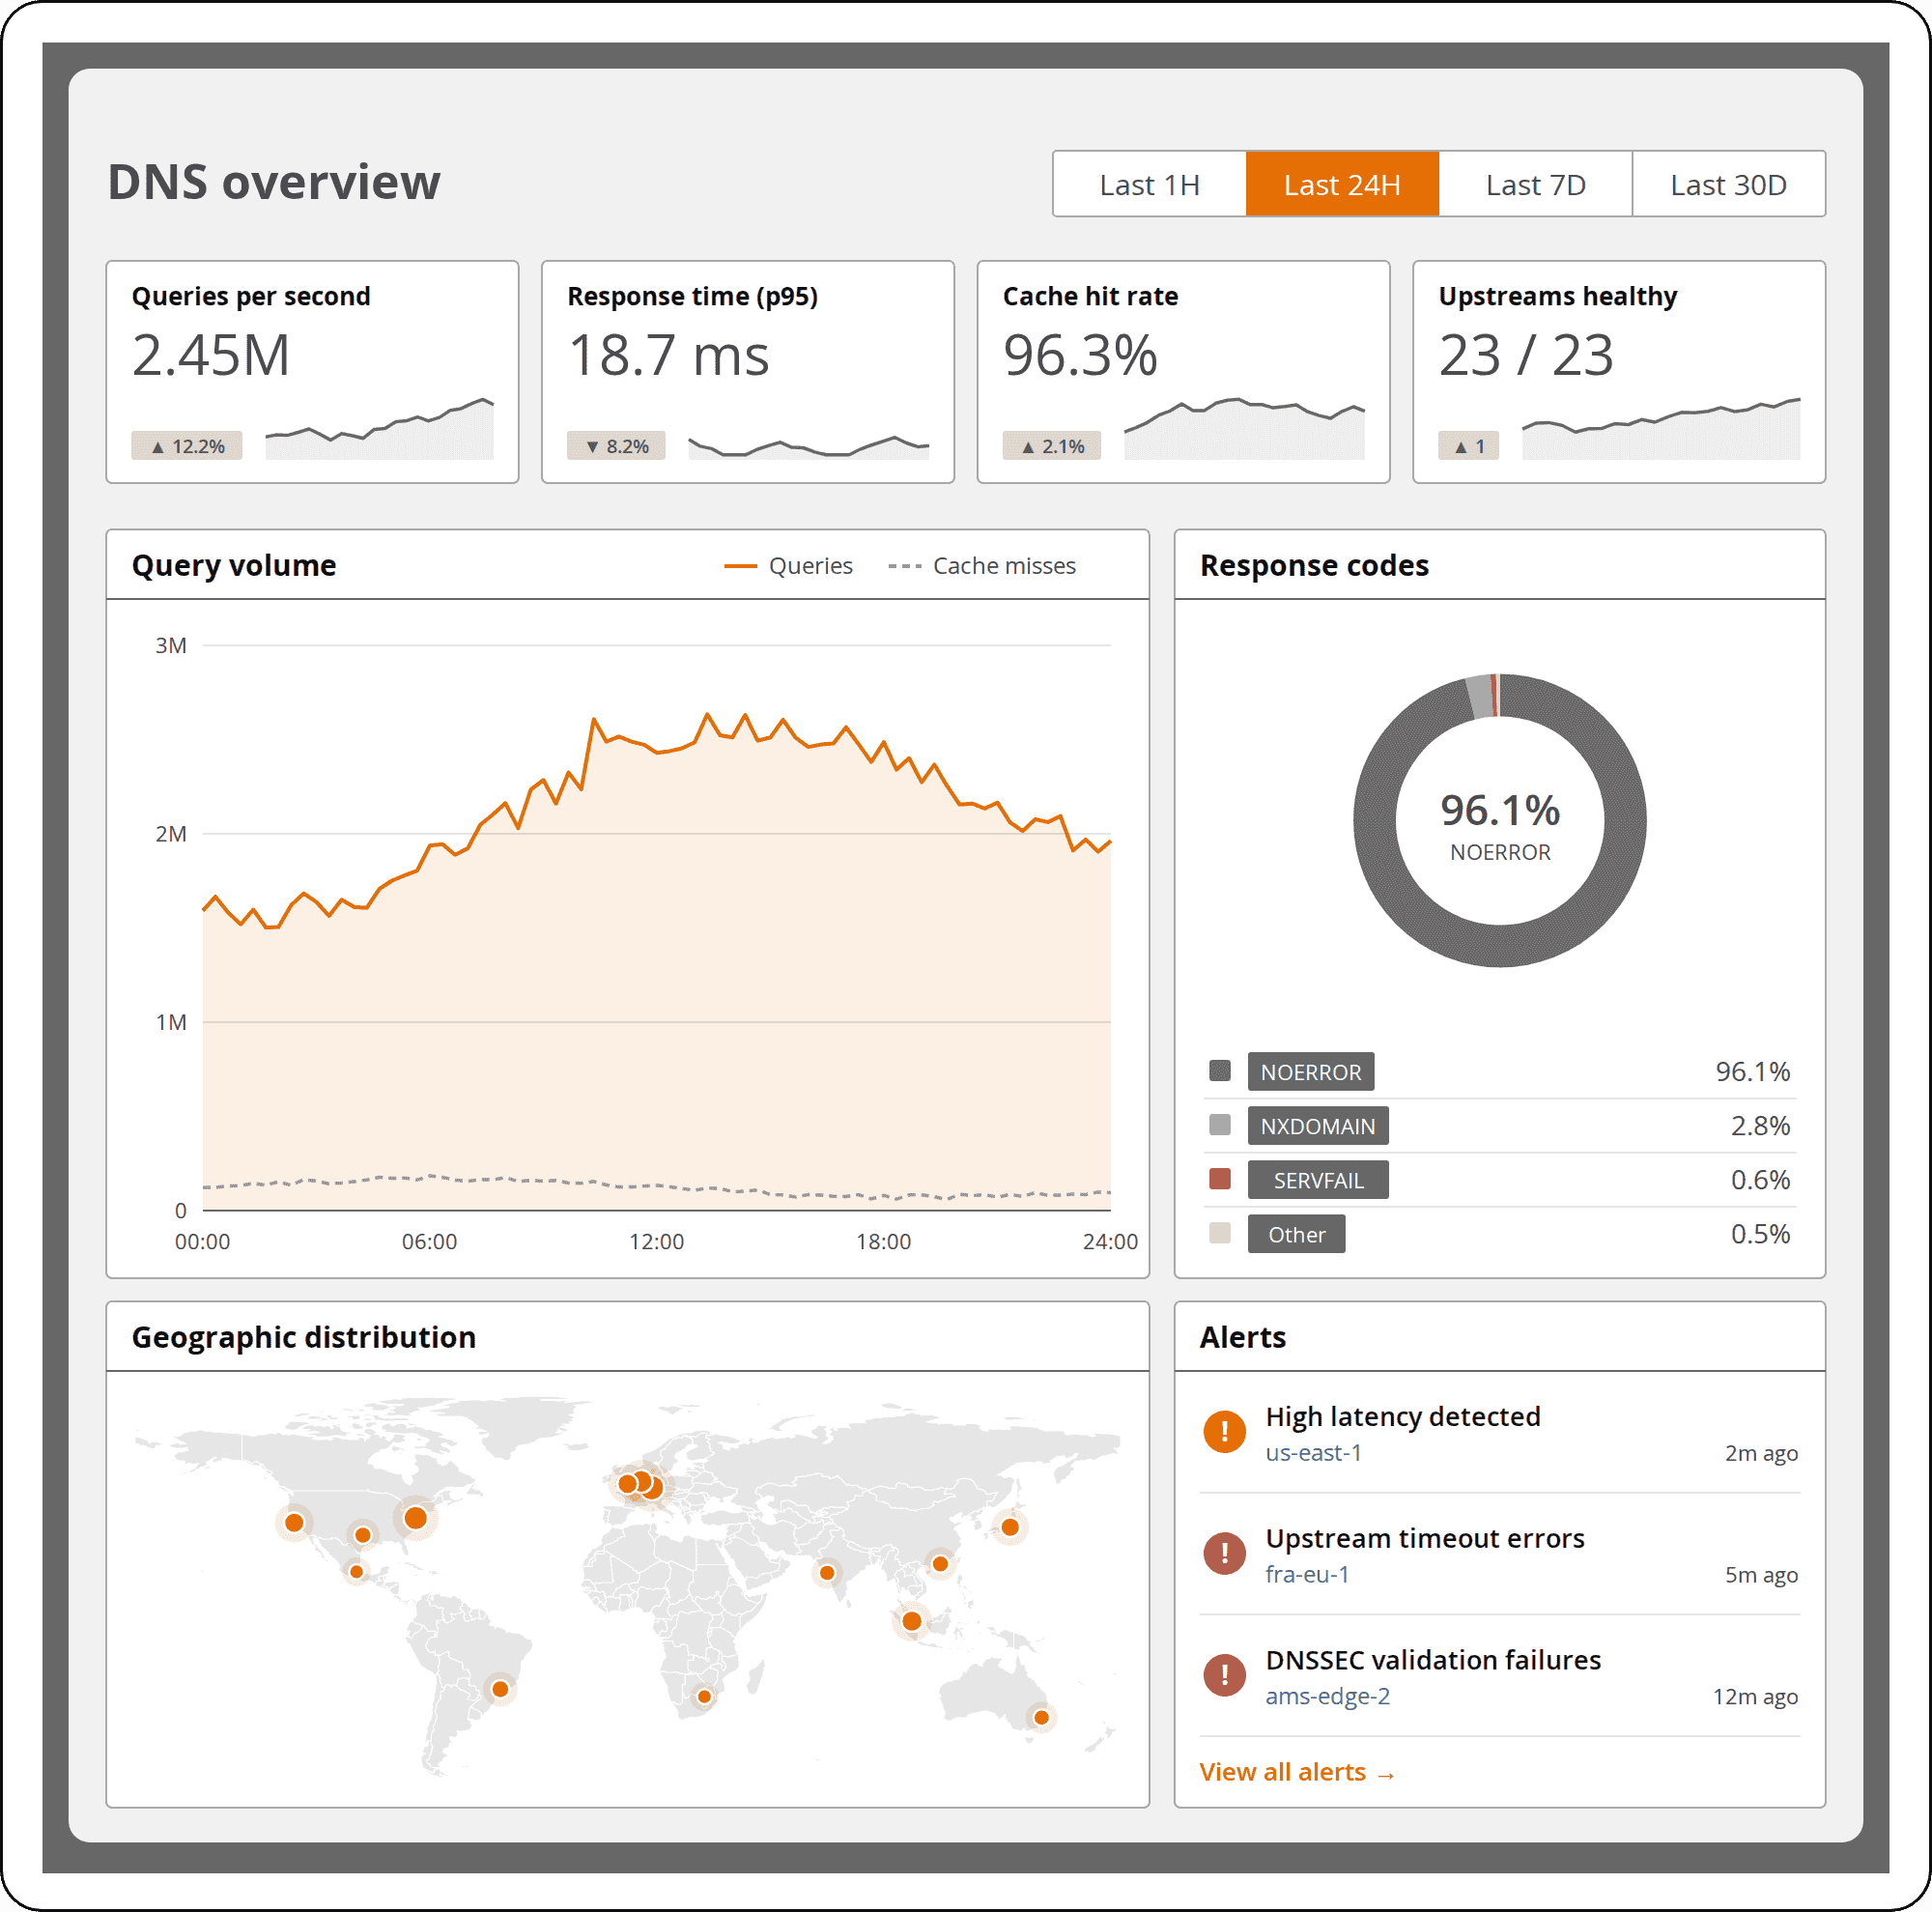
Task: Open the Upstreams healthy sparkline
Action: [x=1661, y=429]
